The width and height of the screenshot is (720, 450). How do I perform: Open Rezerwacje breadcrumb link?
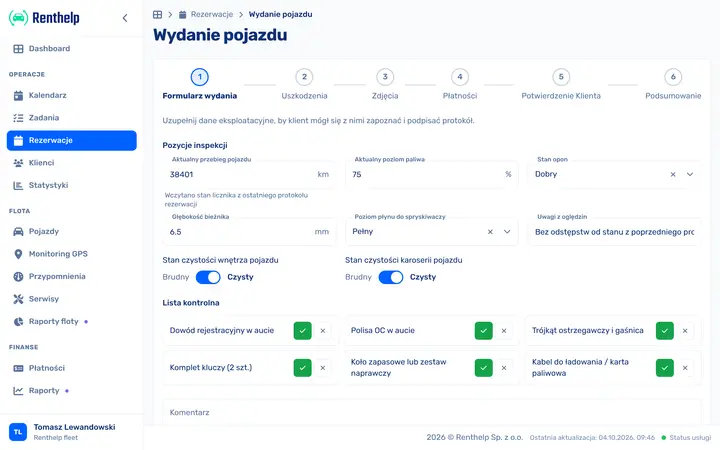[206, 15]
